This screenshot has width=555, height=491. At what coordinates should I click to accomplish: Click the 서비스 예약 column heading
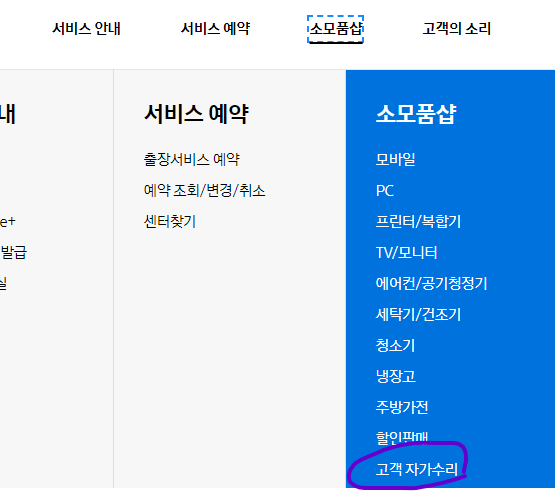(196, 114)
